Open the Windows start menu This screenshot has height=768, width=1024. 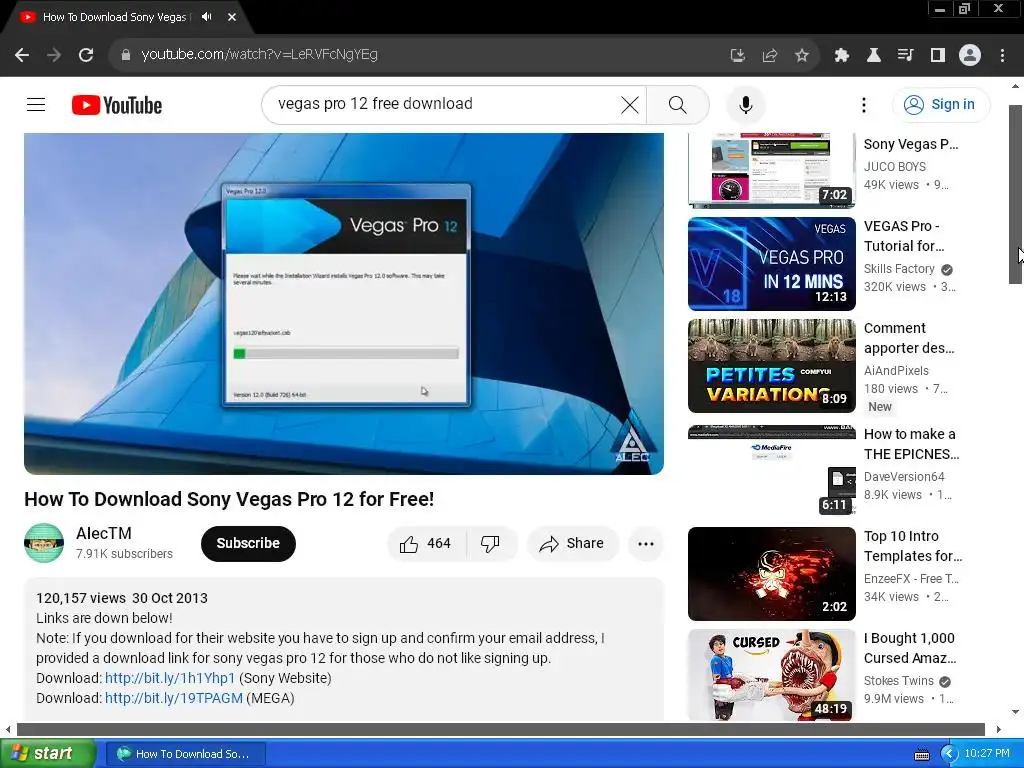click(47, 754)
